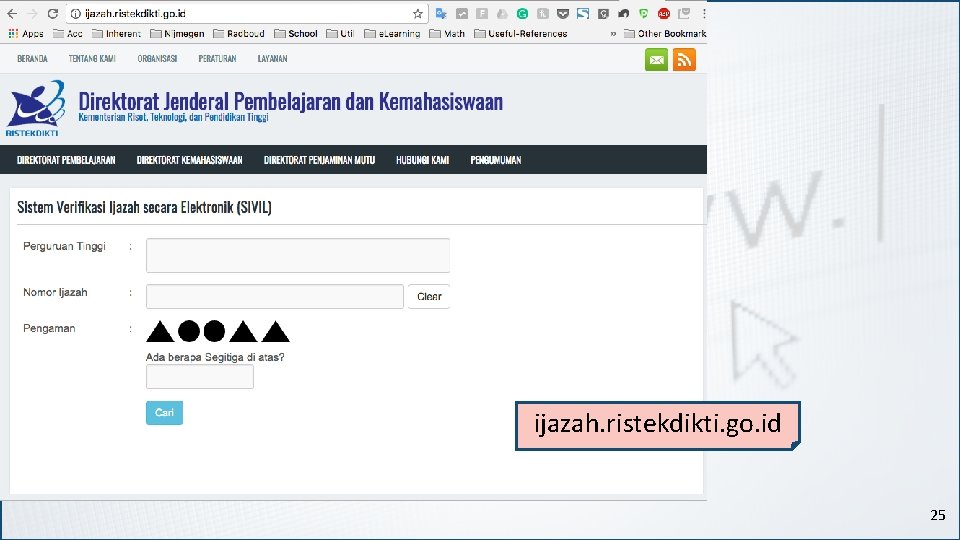
Task: Open DIREKTORAT KEMAHASISWAAN in the nav bar
Action: (x=189, y=160)
